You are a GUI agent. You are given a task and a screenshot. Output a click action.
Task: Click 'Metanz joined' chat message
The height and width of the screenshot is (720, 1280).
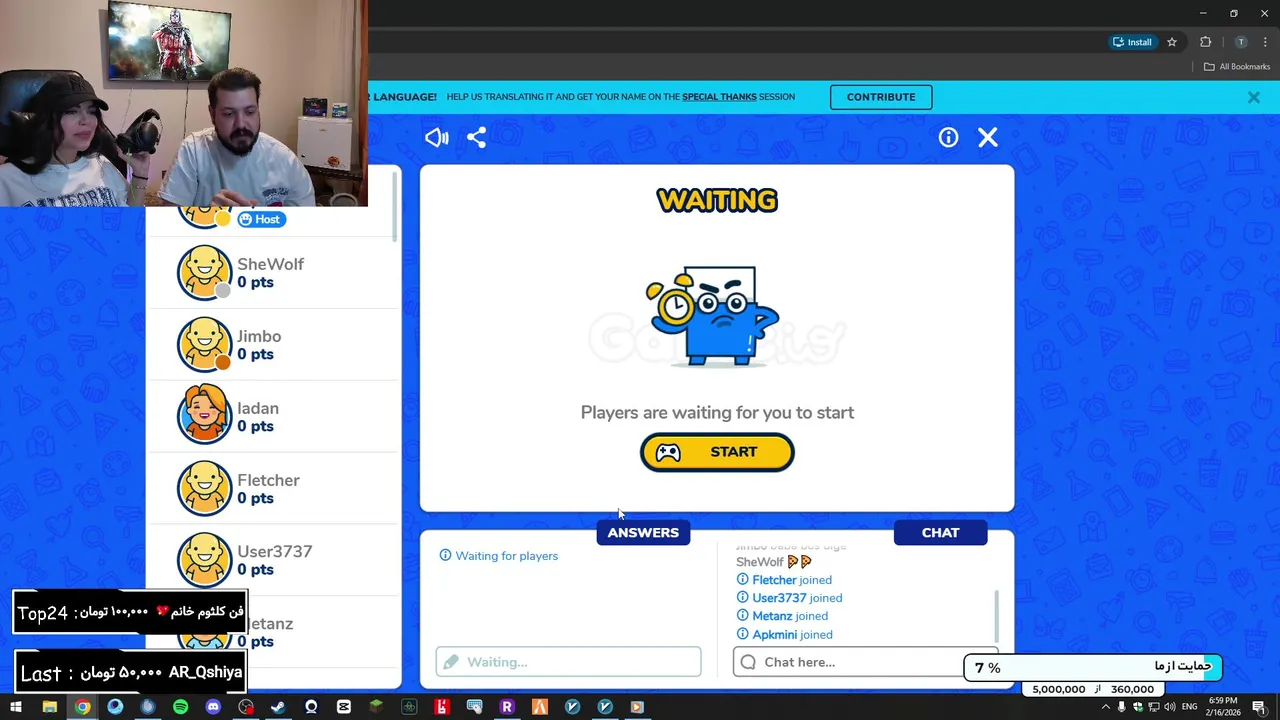782,616
